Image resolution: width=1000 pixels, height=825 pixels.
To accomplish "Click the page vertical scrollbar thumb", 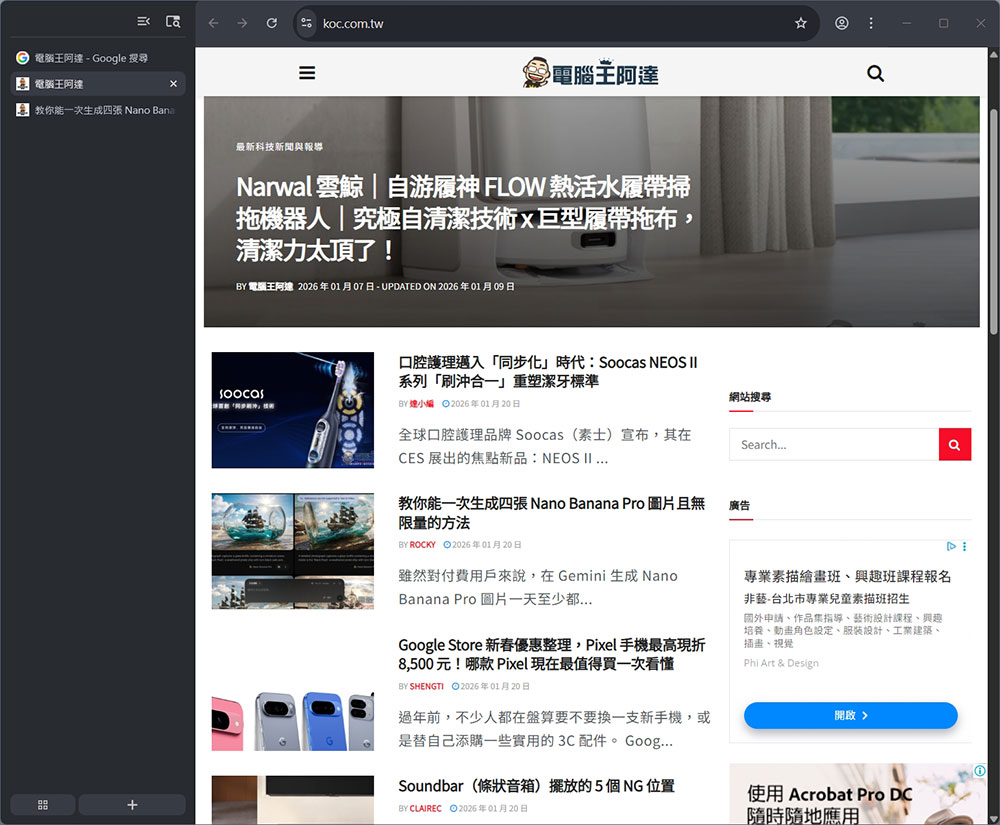I will 993,222.
